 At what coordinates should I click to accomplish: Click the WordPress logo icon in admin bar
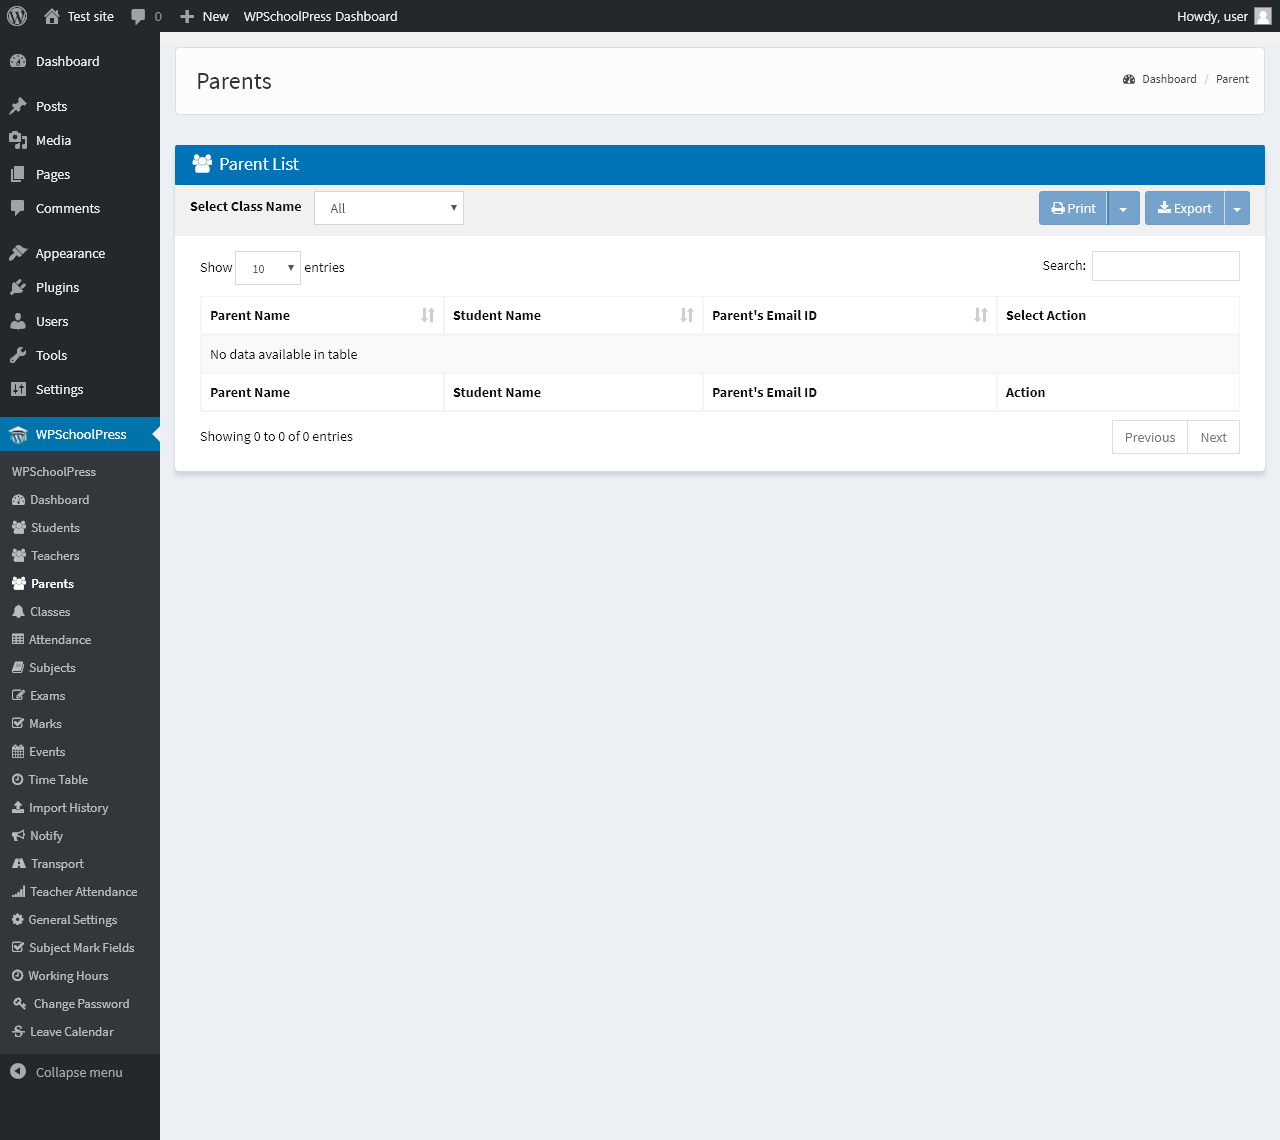(x=17, y=16)
